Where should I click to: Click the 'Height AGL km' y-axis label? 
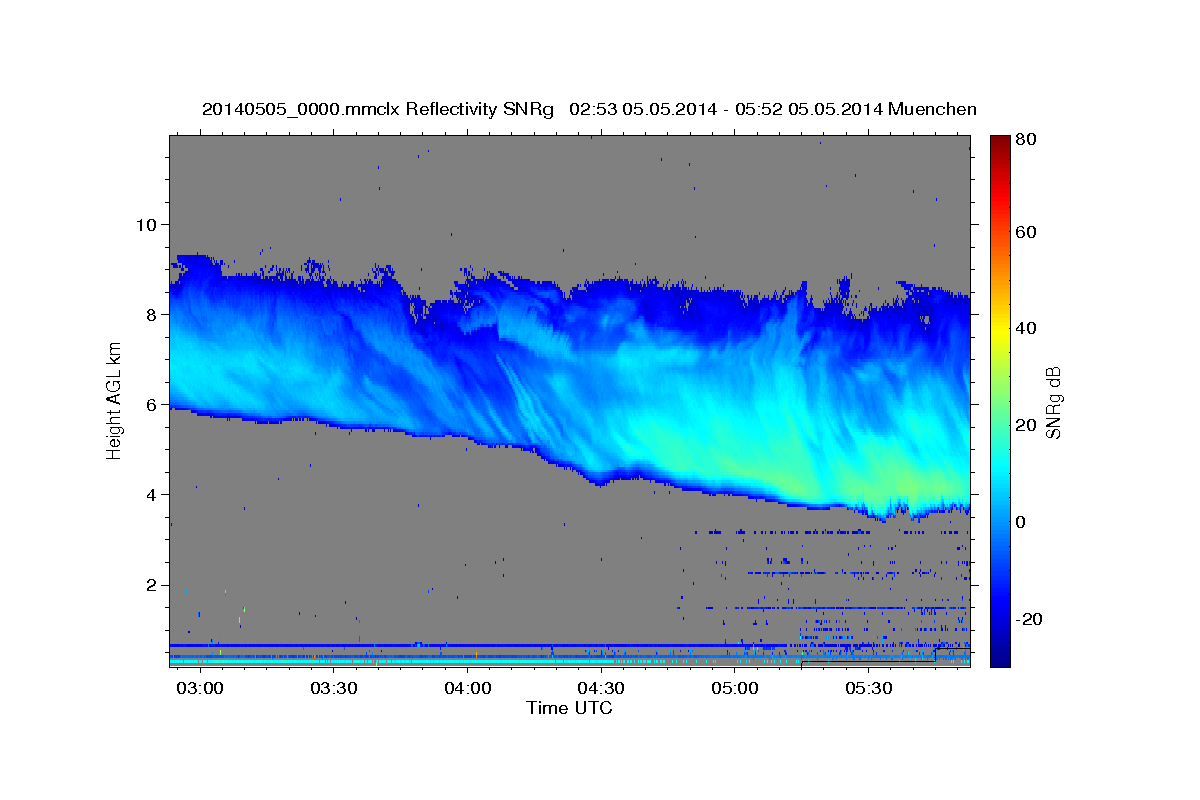[114, 401]
